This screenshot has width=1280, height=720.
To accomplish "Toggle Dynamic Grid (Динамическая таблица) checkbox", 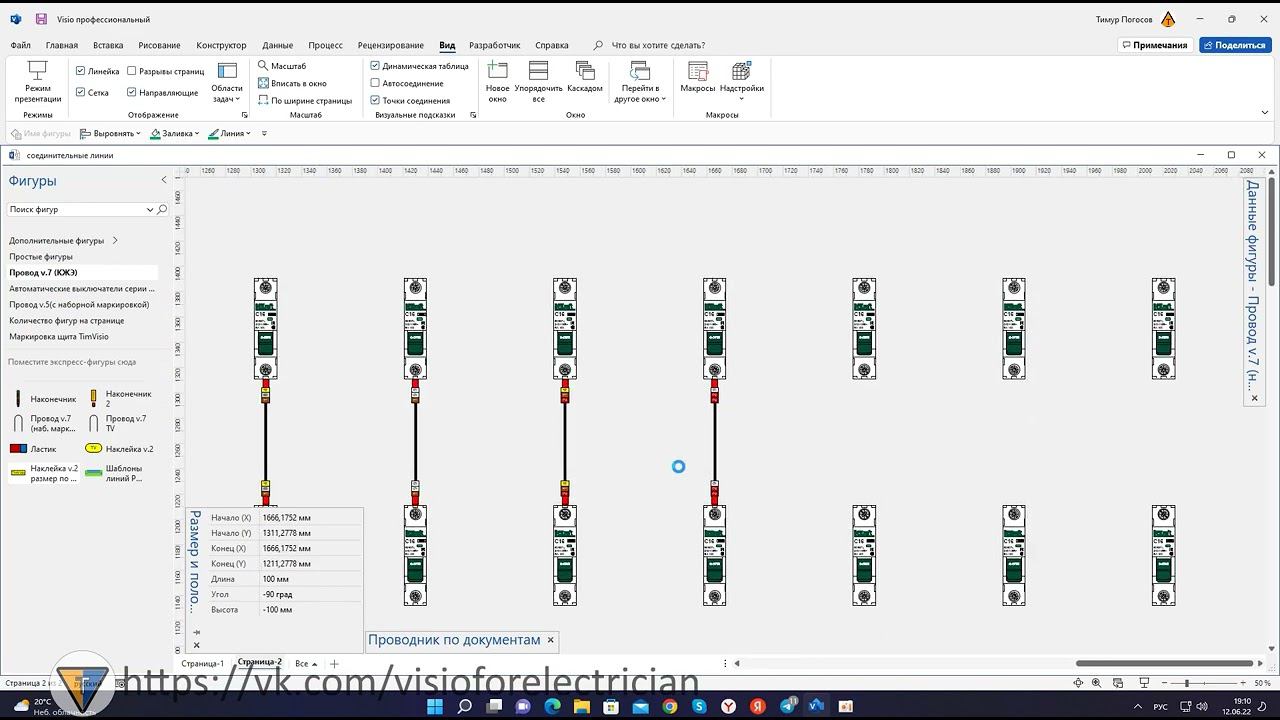I will pyautogui.click(x=375, y=66).
